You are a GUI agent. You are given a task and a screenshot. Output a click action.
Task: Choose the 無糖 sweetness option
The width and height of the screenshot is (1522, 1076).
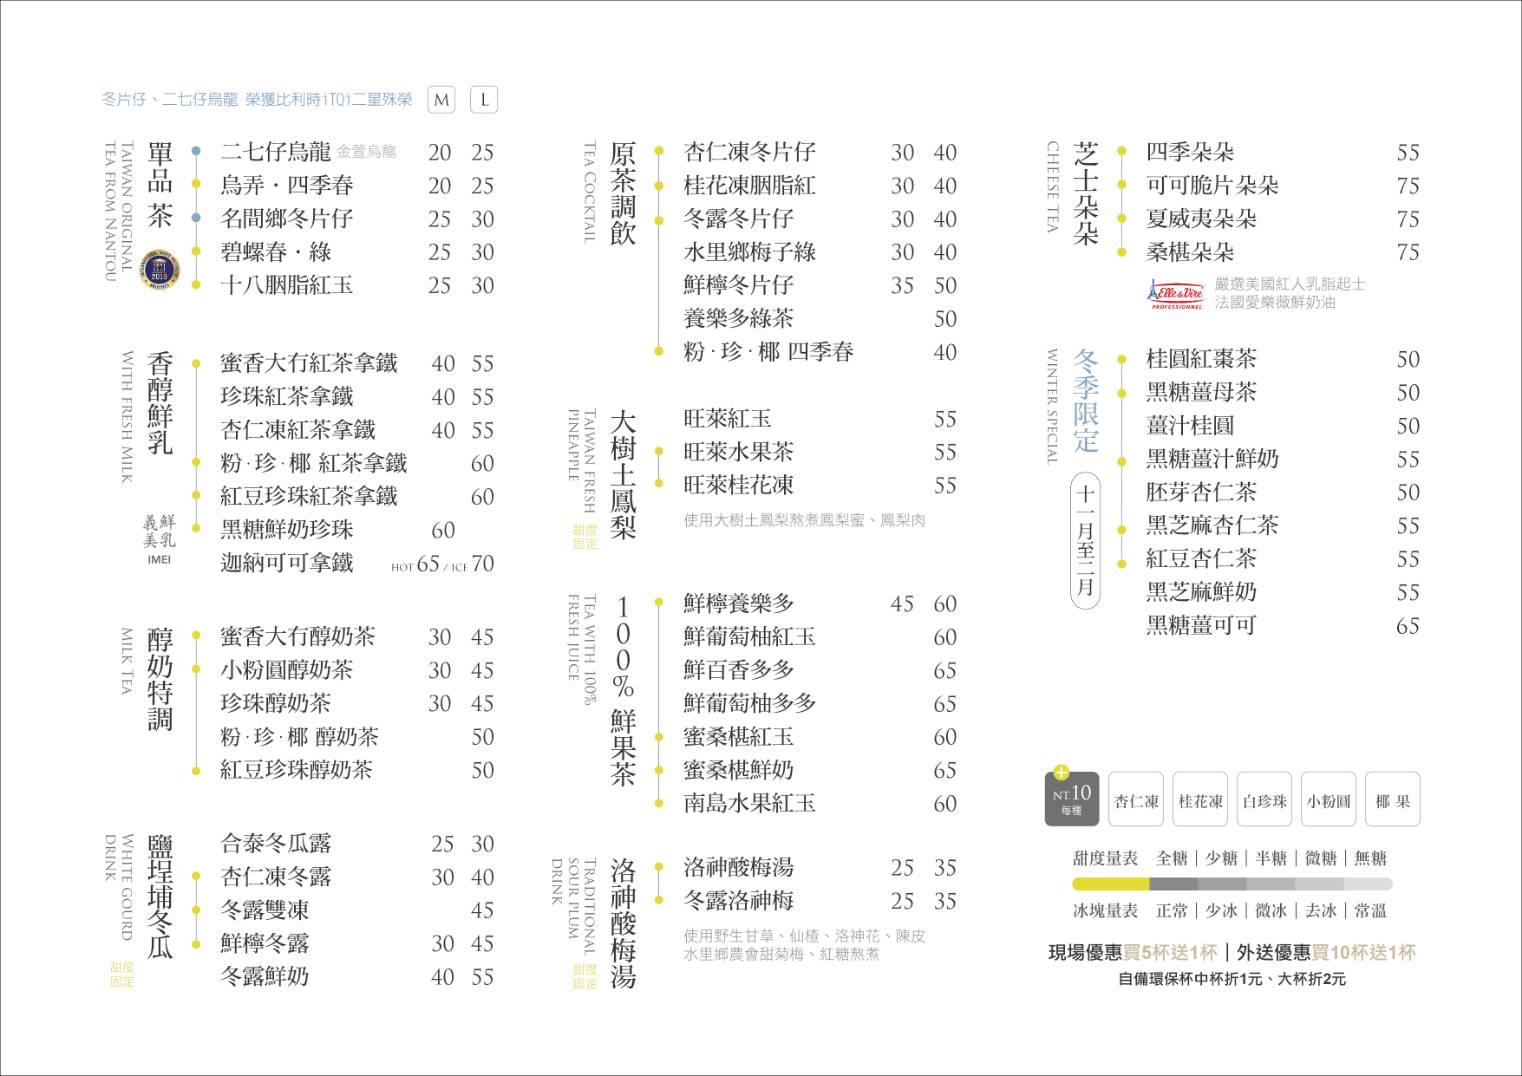click(1370, 858)
